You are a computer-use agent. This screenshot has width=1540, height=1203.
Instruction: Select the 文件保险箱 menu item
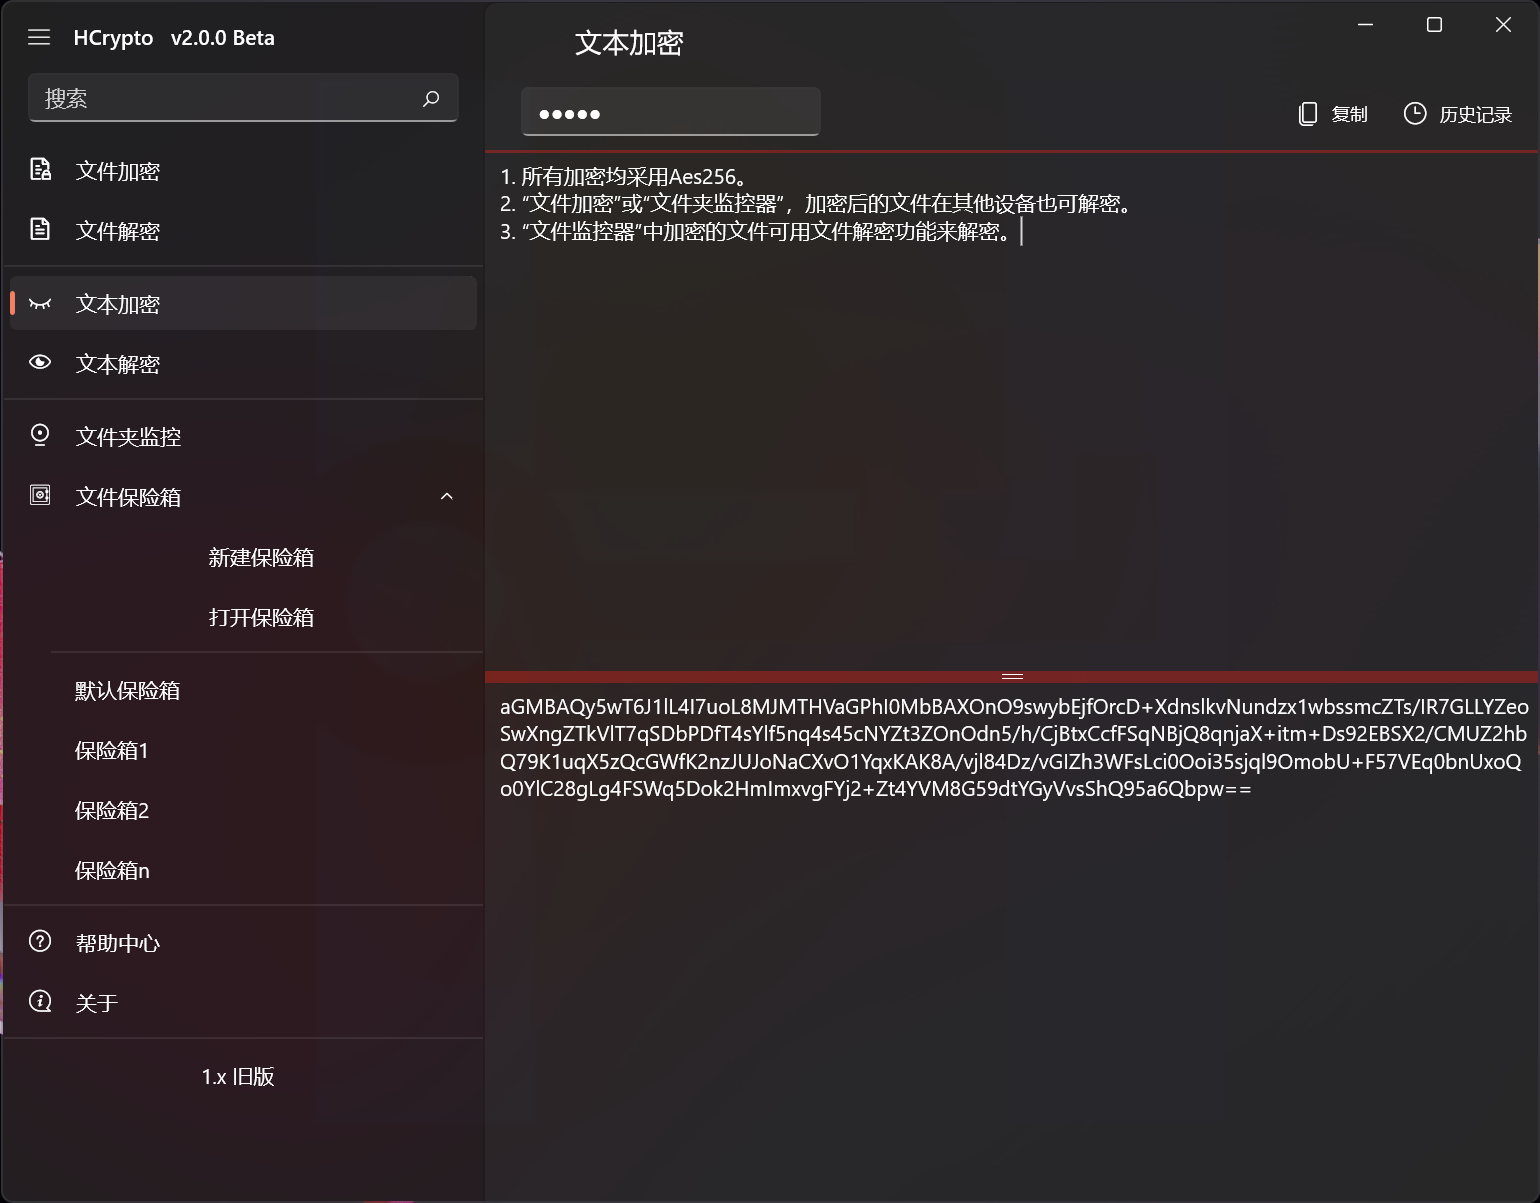click(243, 496)
